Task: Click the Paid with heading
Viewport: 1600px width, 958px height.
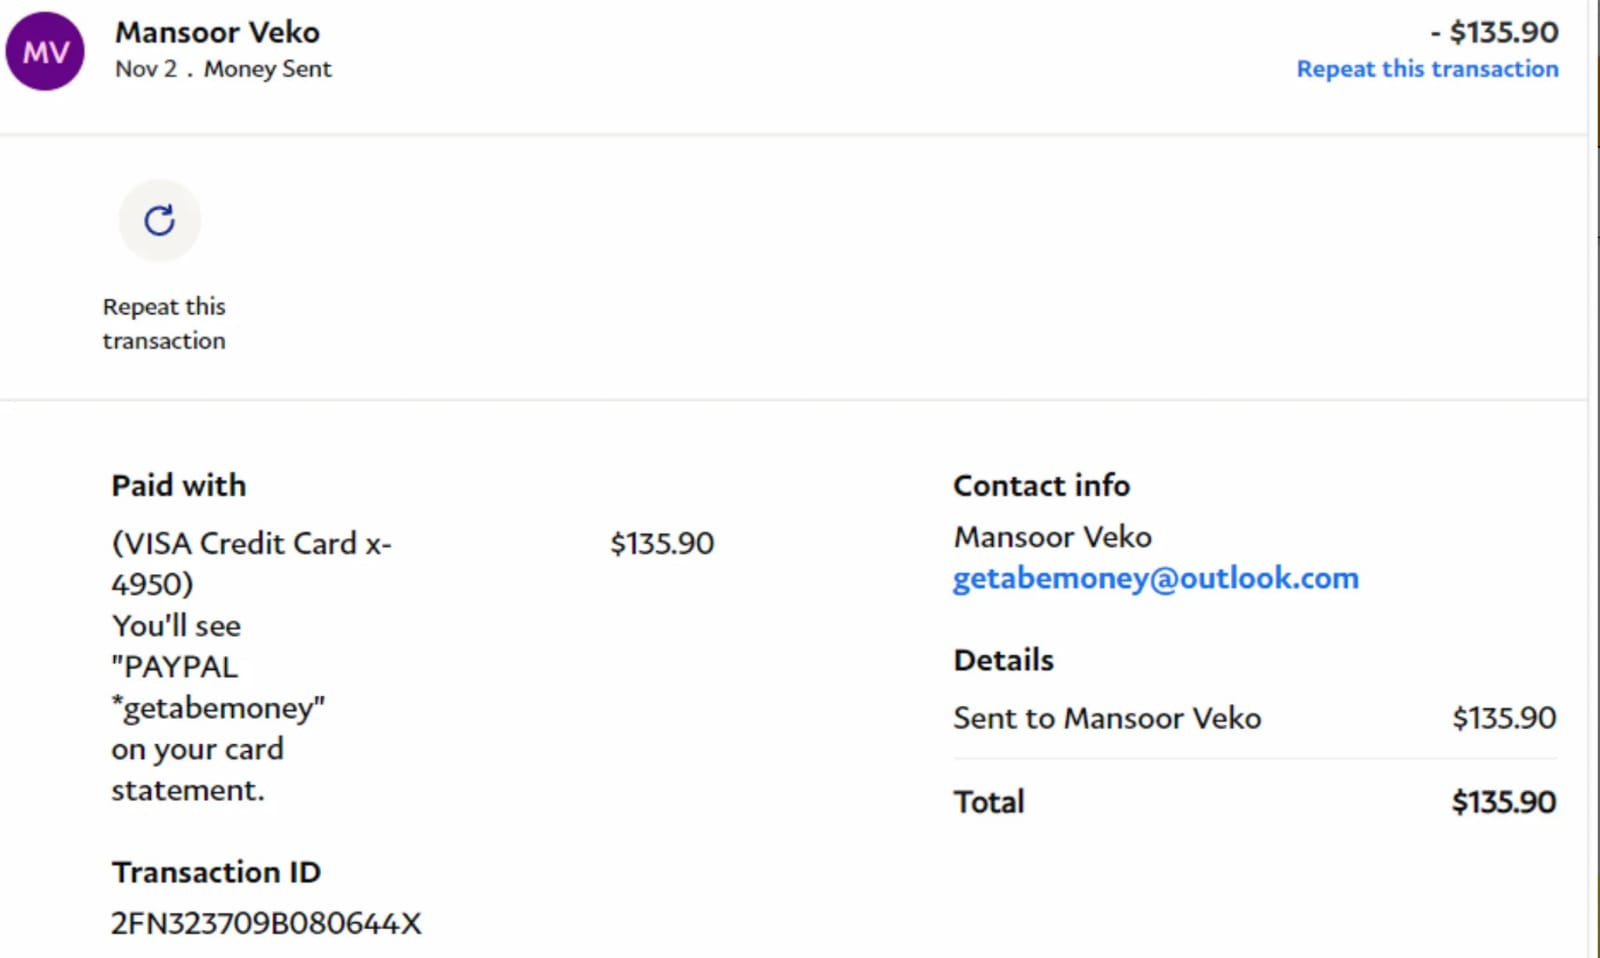Action: pyautogui.click(x=179, y=485)
